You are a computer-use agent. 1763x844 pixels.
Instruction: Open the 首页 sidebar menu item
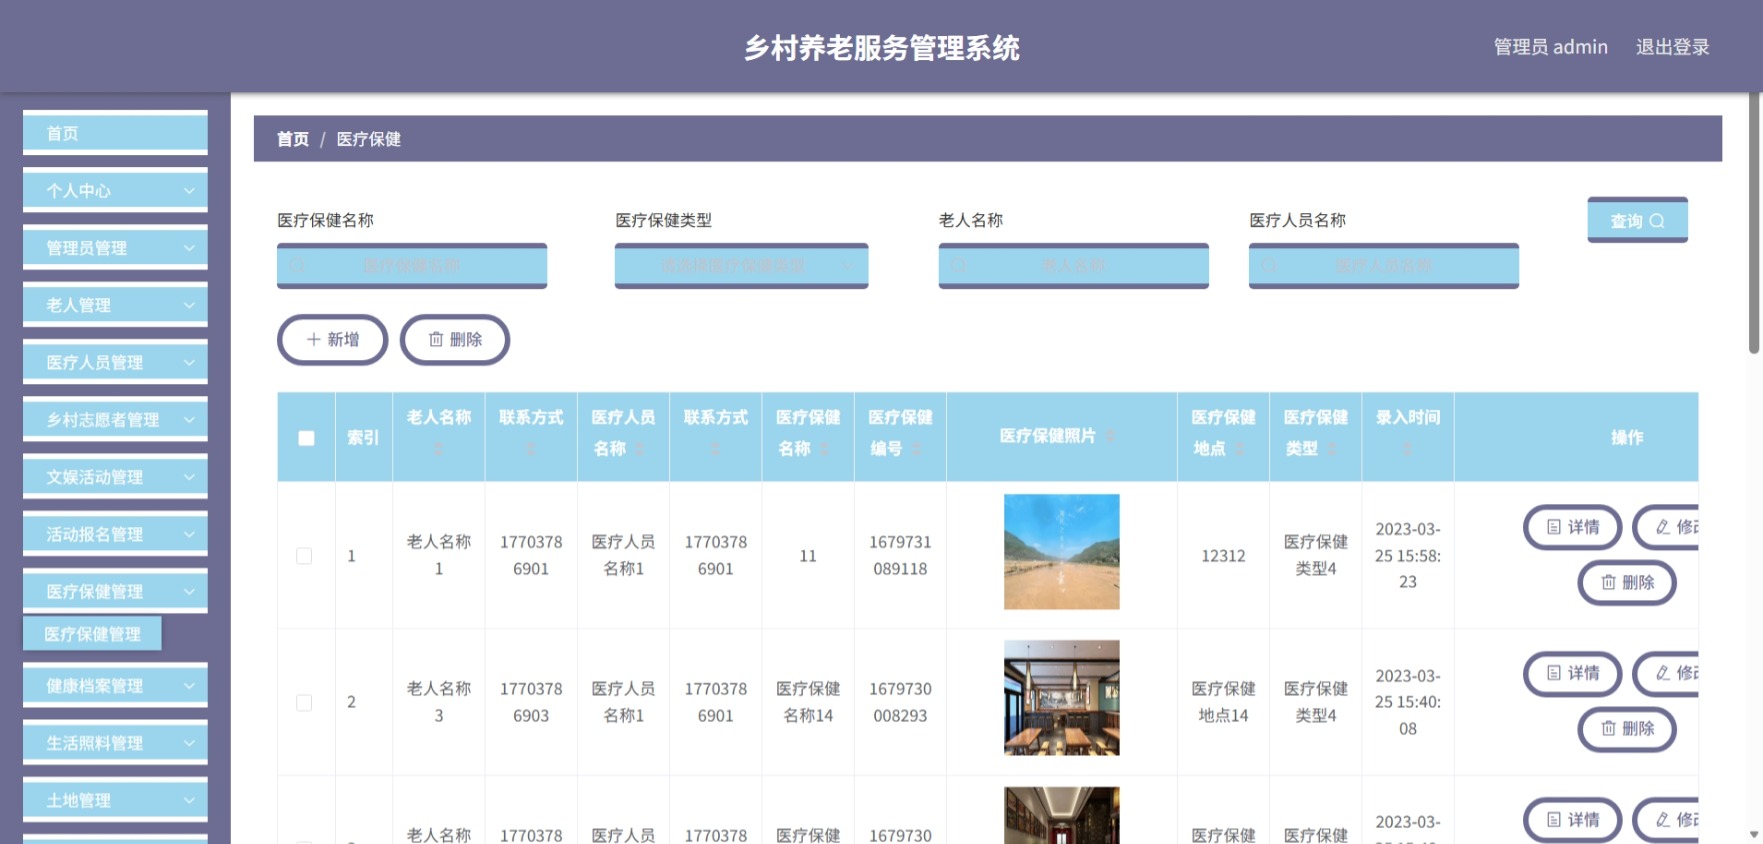click(x=115, y=133)
